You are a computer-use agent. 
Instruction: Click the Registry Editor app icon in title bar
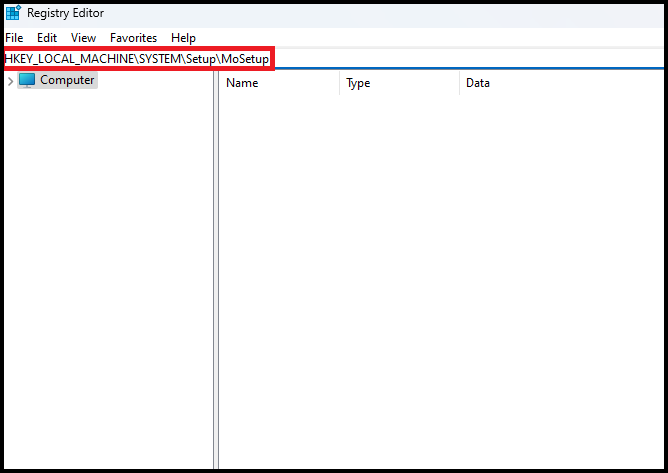[13, 13]
